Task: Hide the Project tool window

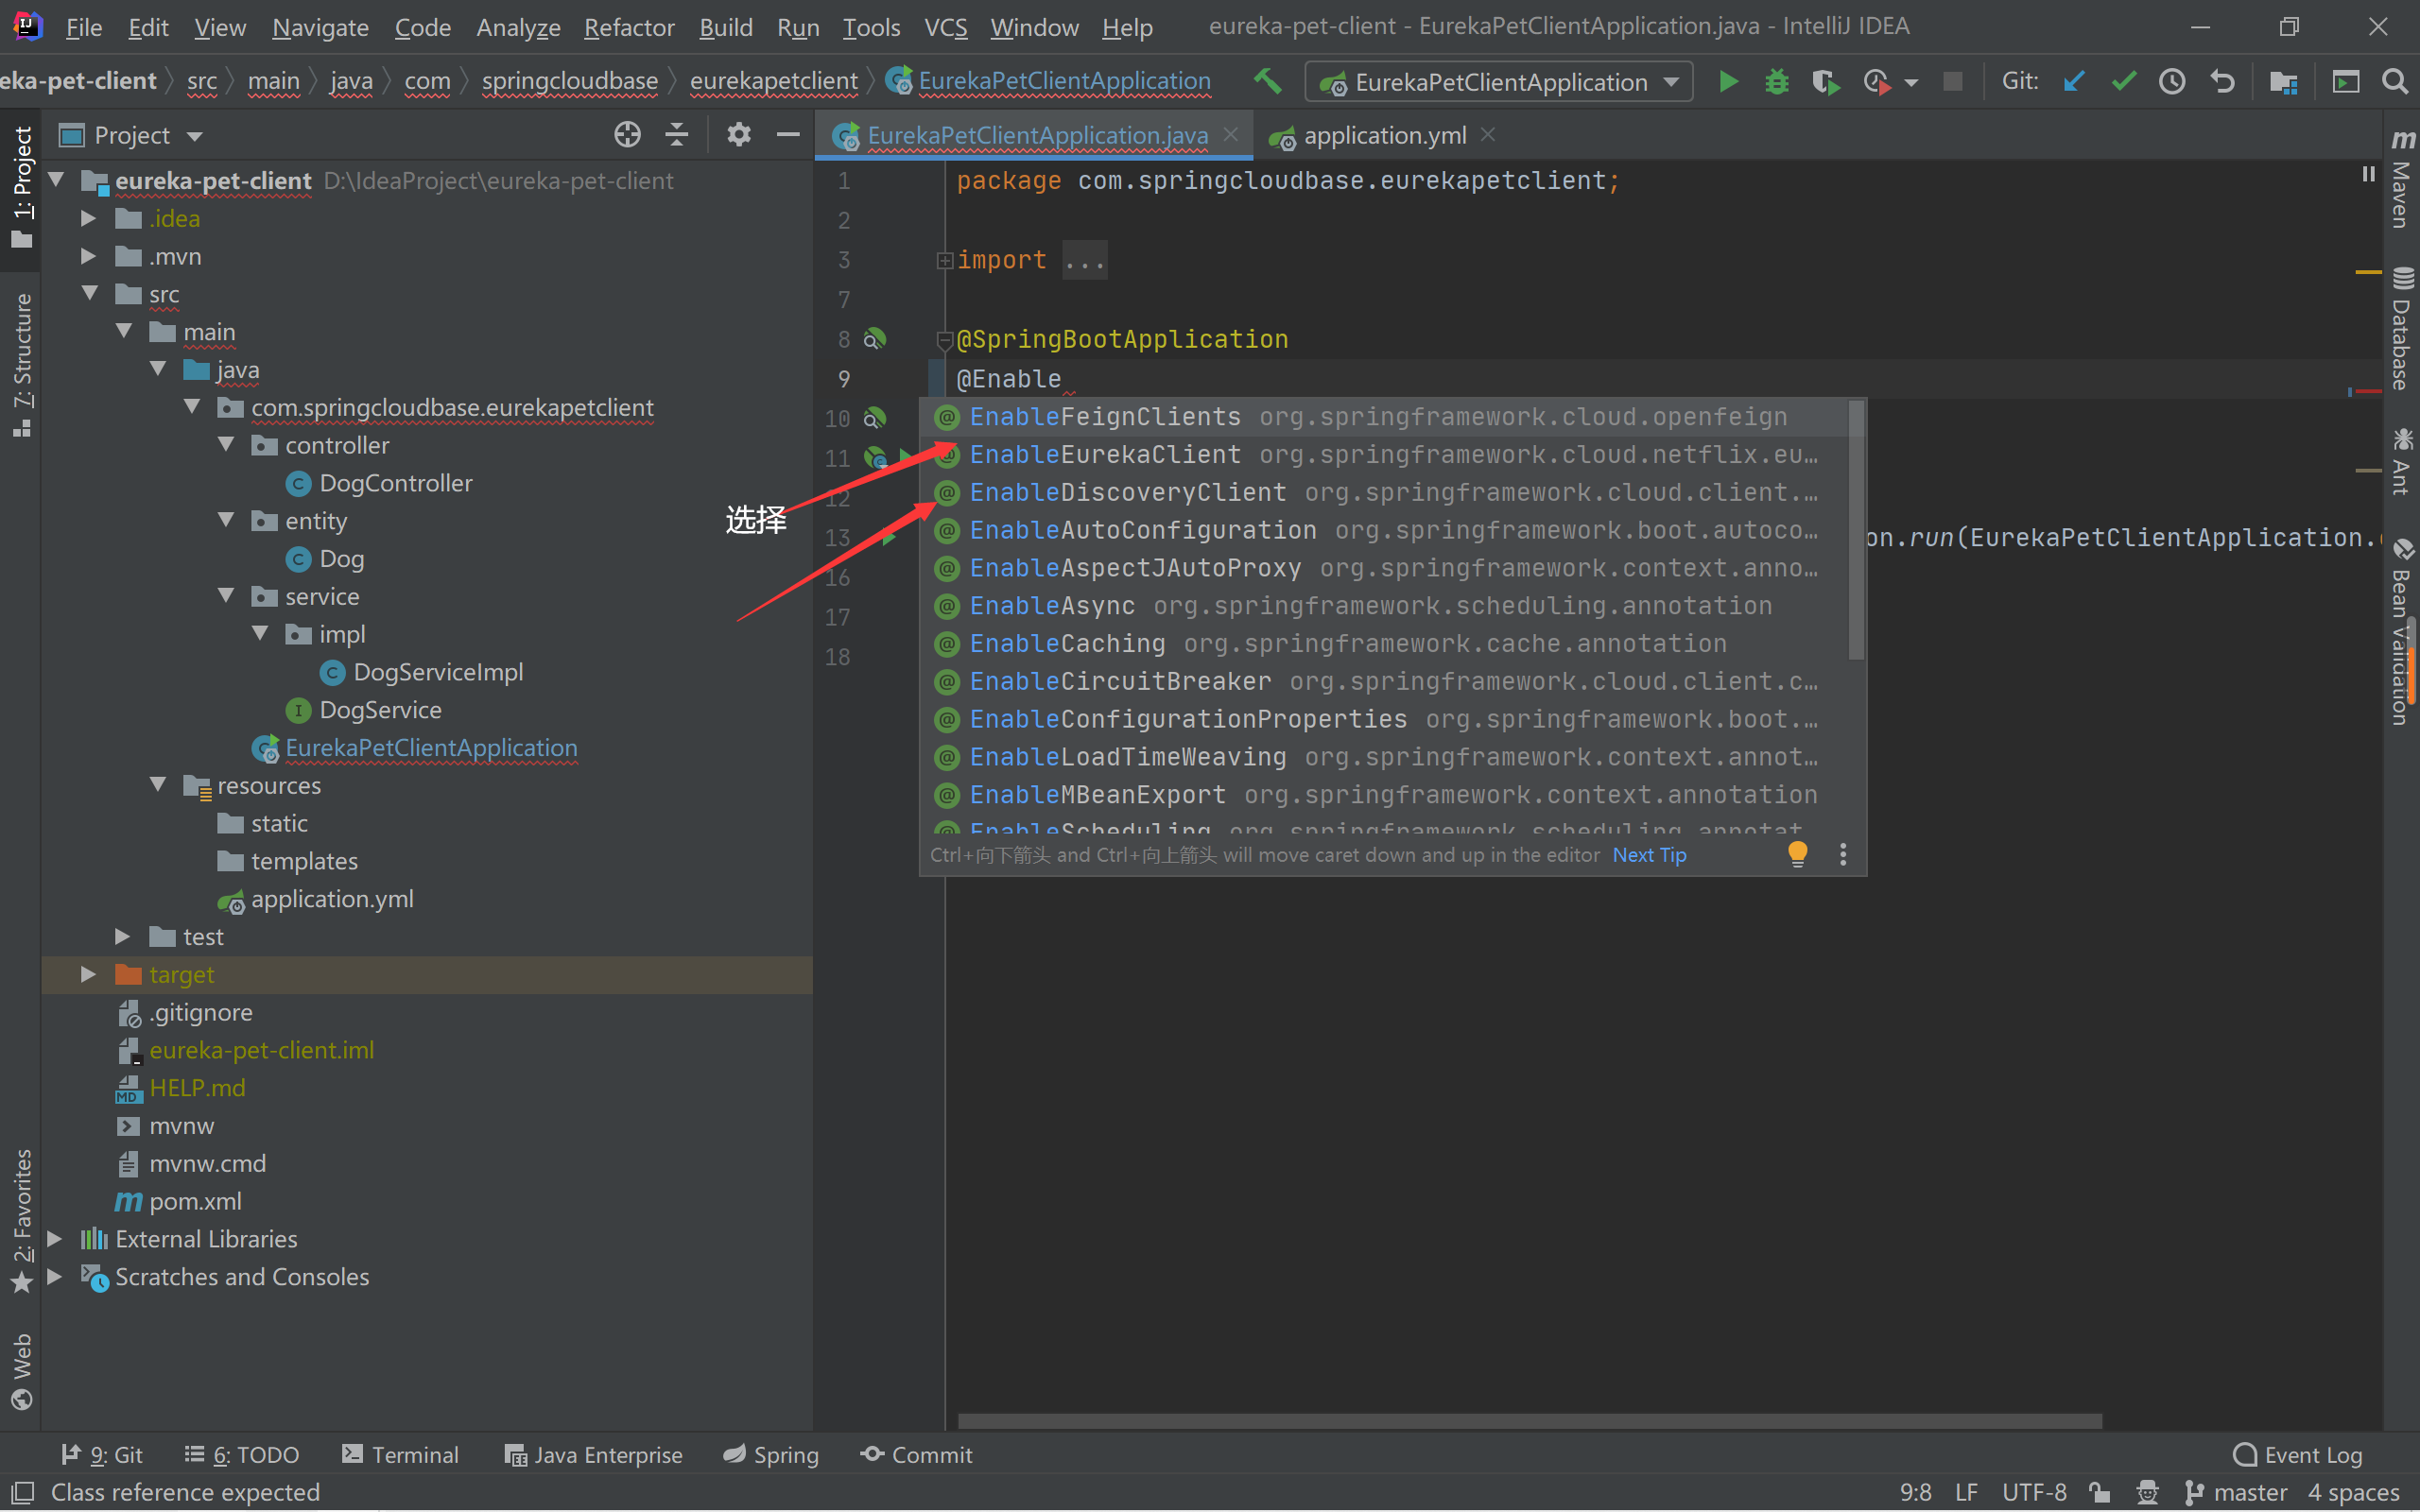Action: click(788, 134)
